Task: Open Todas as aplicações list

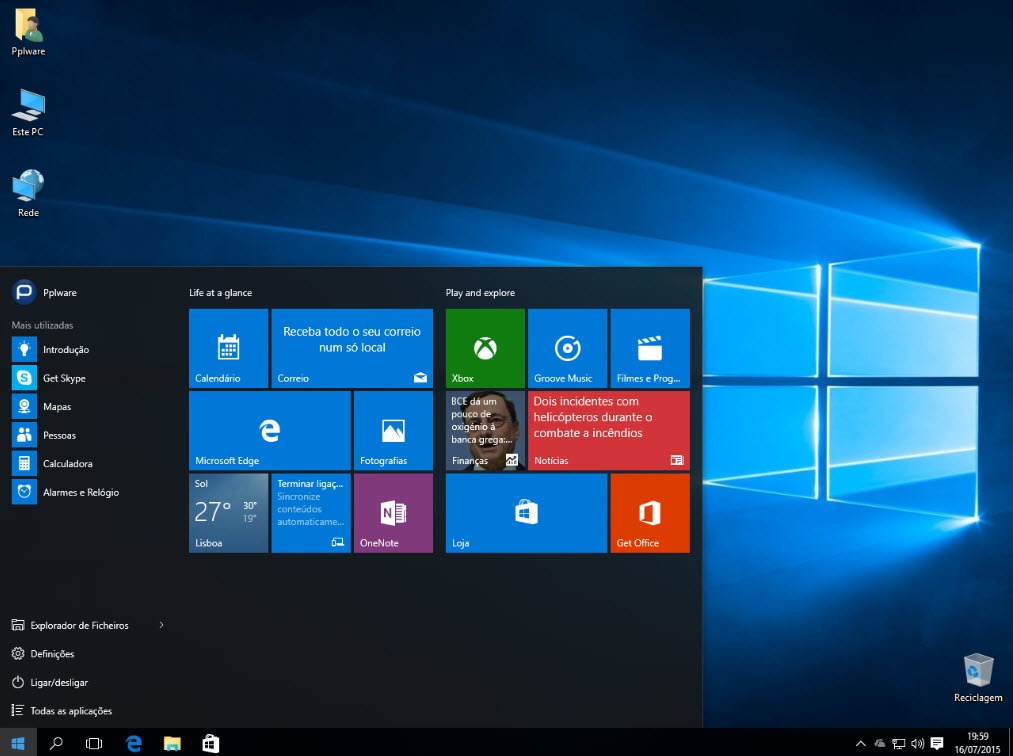Action: point(70,711)
